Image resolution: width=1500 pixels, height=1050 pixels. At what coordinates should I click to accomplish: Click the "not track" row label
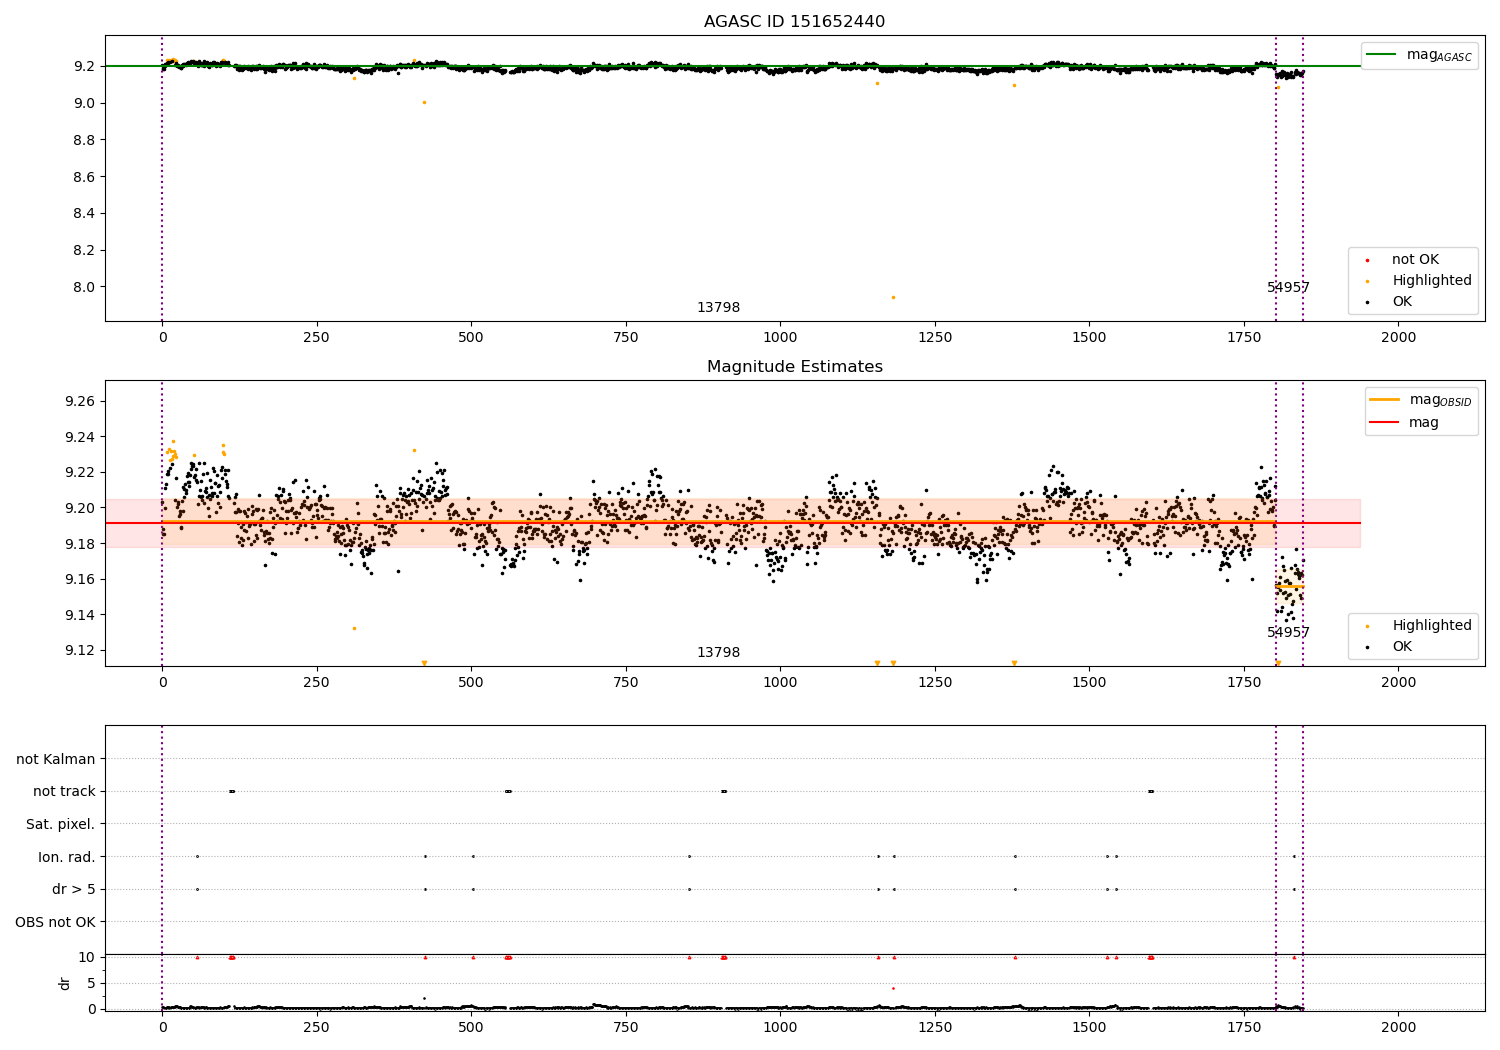click(x=64, y=792)
